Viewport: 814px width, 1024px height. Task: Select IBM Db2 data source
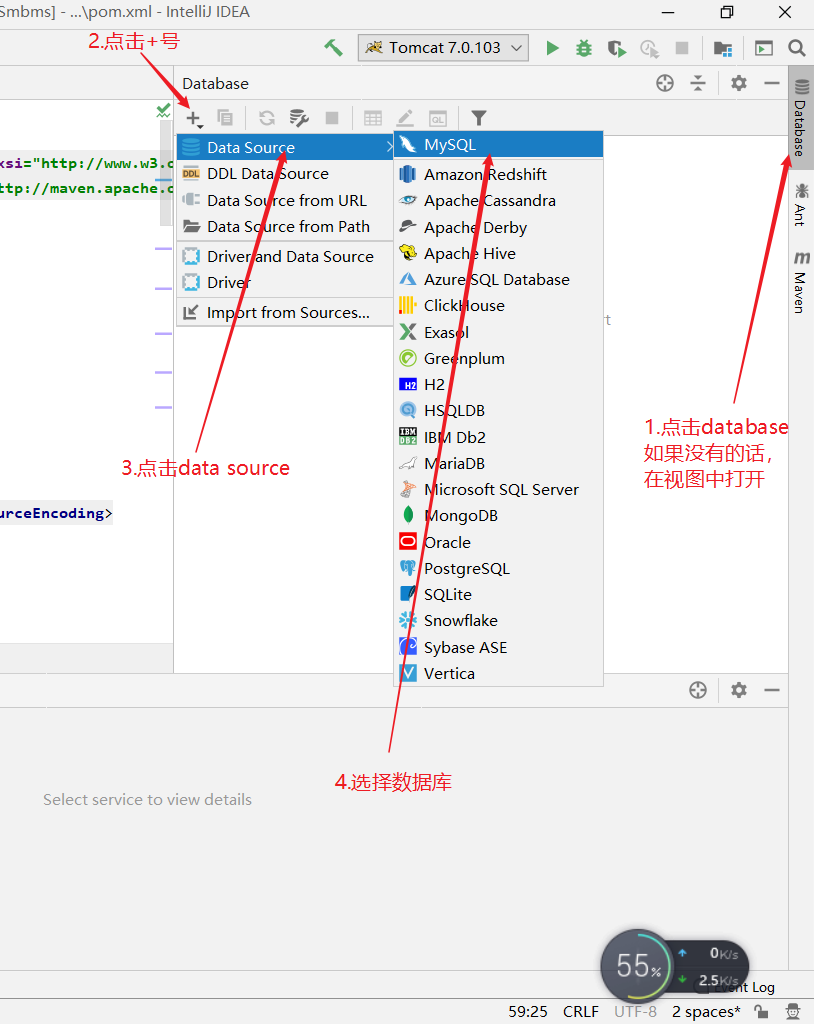pyautogui.click(x=498, y=438)
